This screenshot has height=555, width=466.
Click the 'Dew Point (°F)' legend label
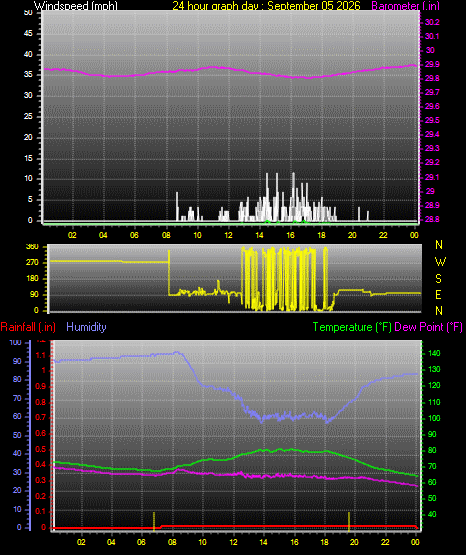[x=428, y=327]
